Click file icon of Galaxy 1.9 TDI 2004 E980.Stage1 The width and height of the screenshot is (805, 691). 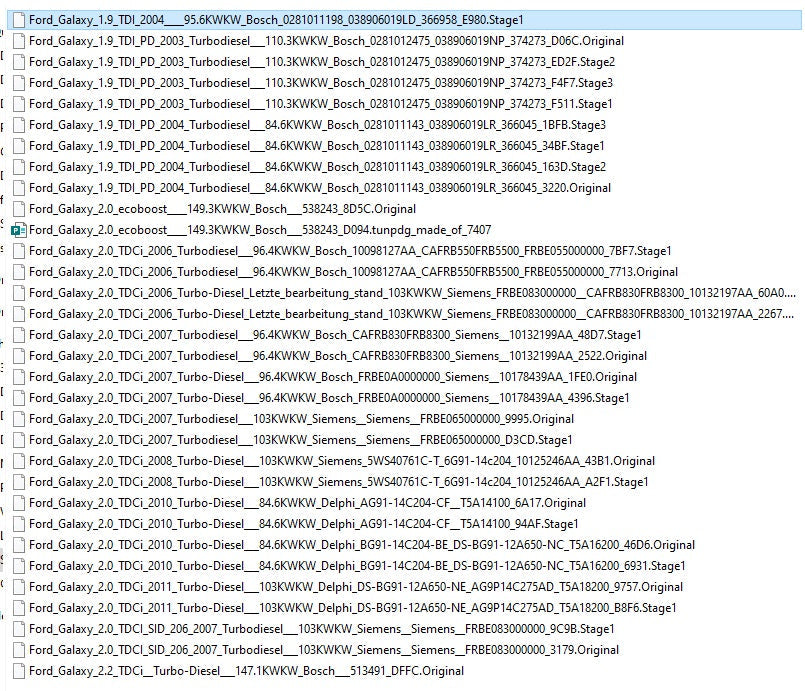(x=18, y=20)
